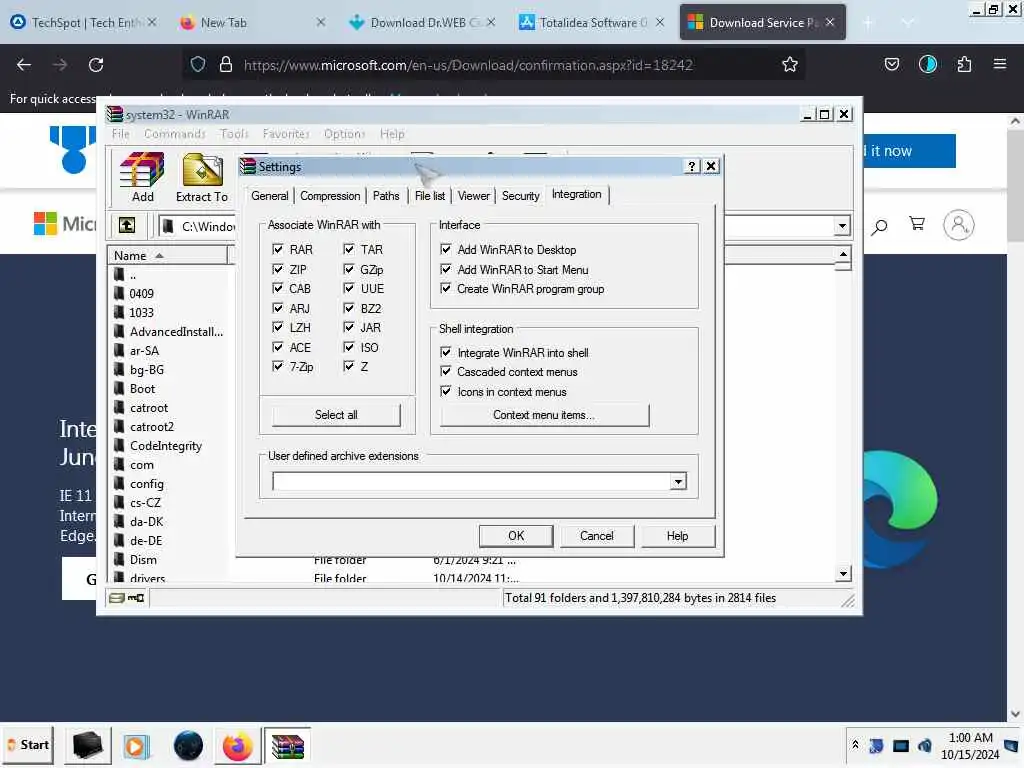Select the CodeIntegrity folder in WinRAR
The image size is (1024, 768).
click(x=165, y=445)
